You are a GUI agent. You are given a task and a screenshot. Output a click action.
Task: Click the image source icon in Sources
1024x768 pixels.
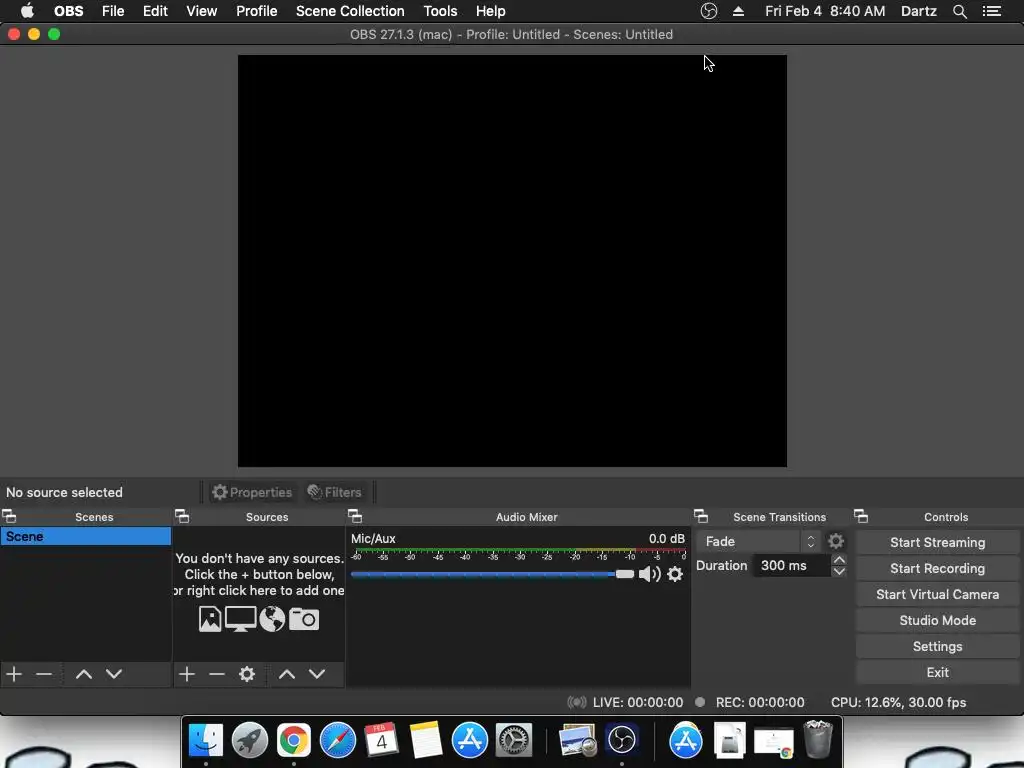pyautogui.click(x=210, y=618)
